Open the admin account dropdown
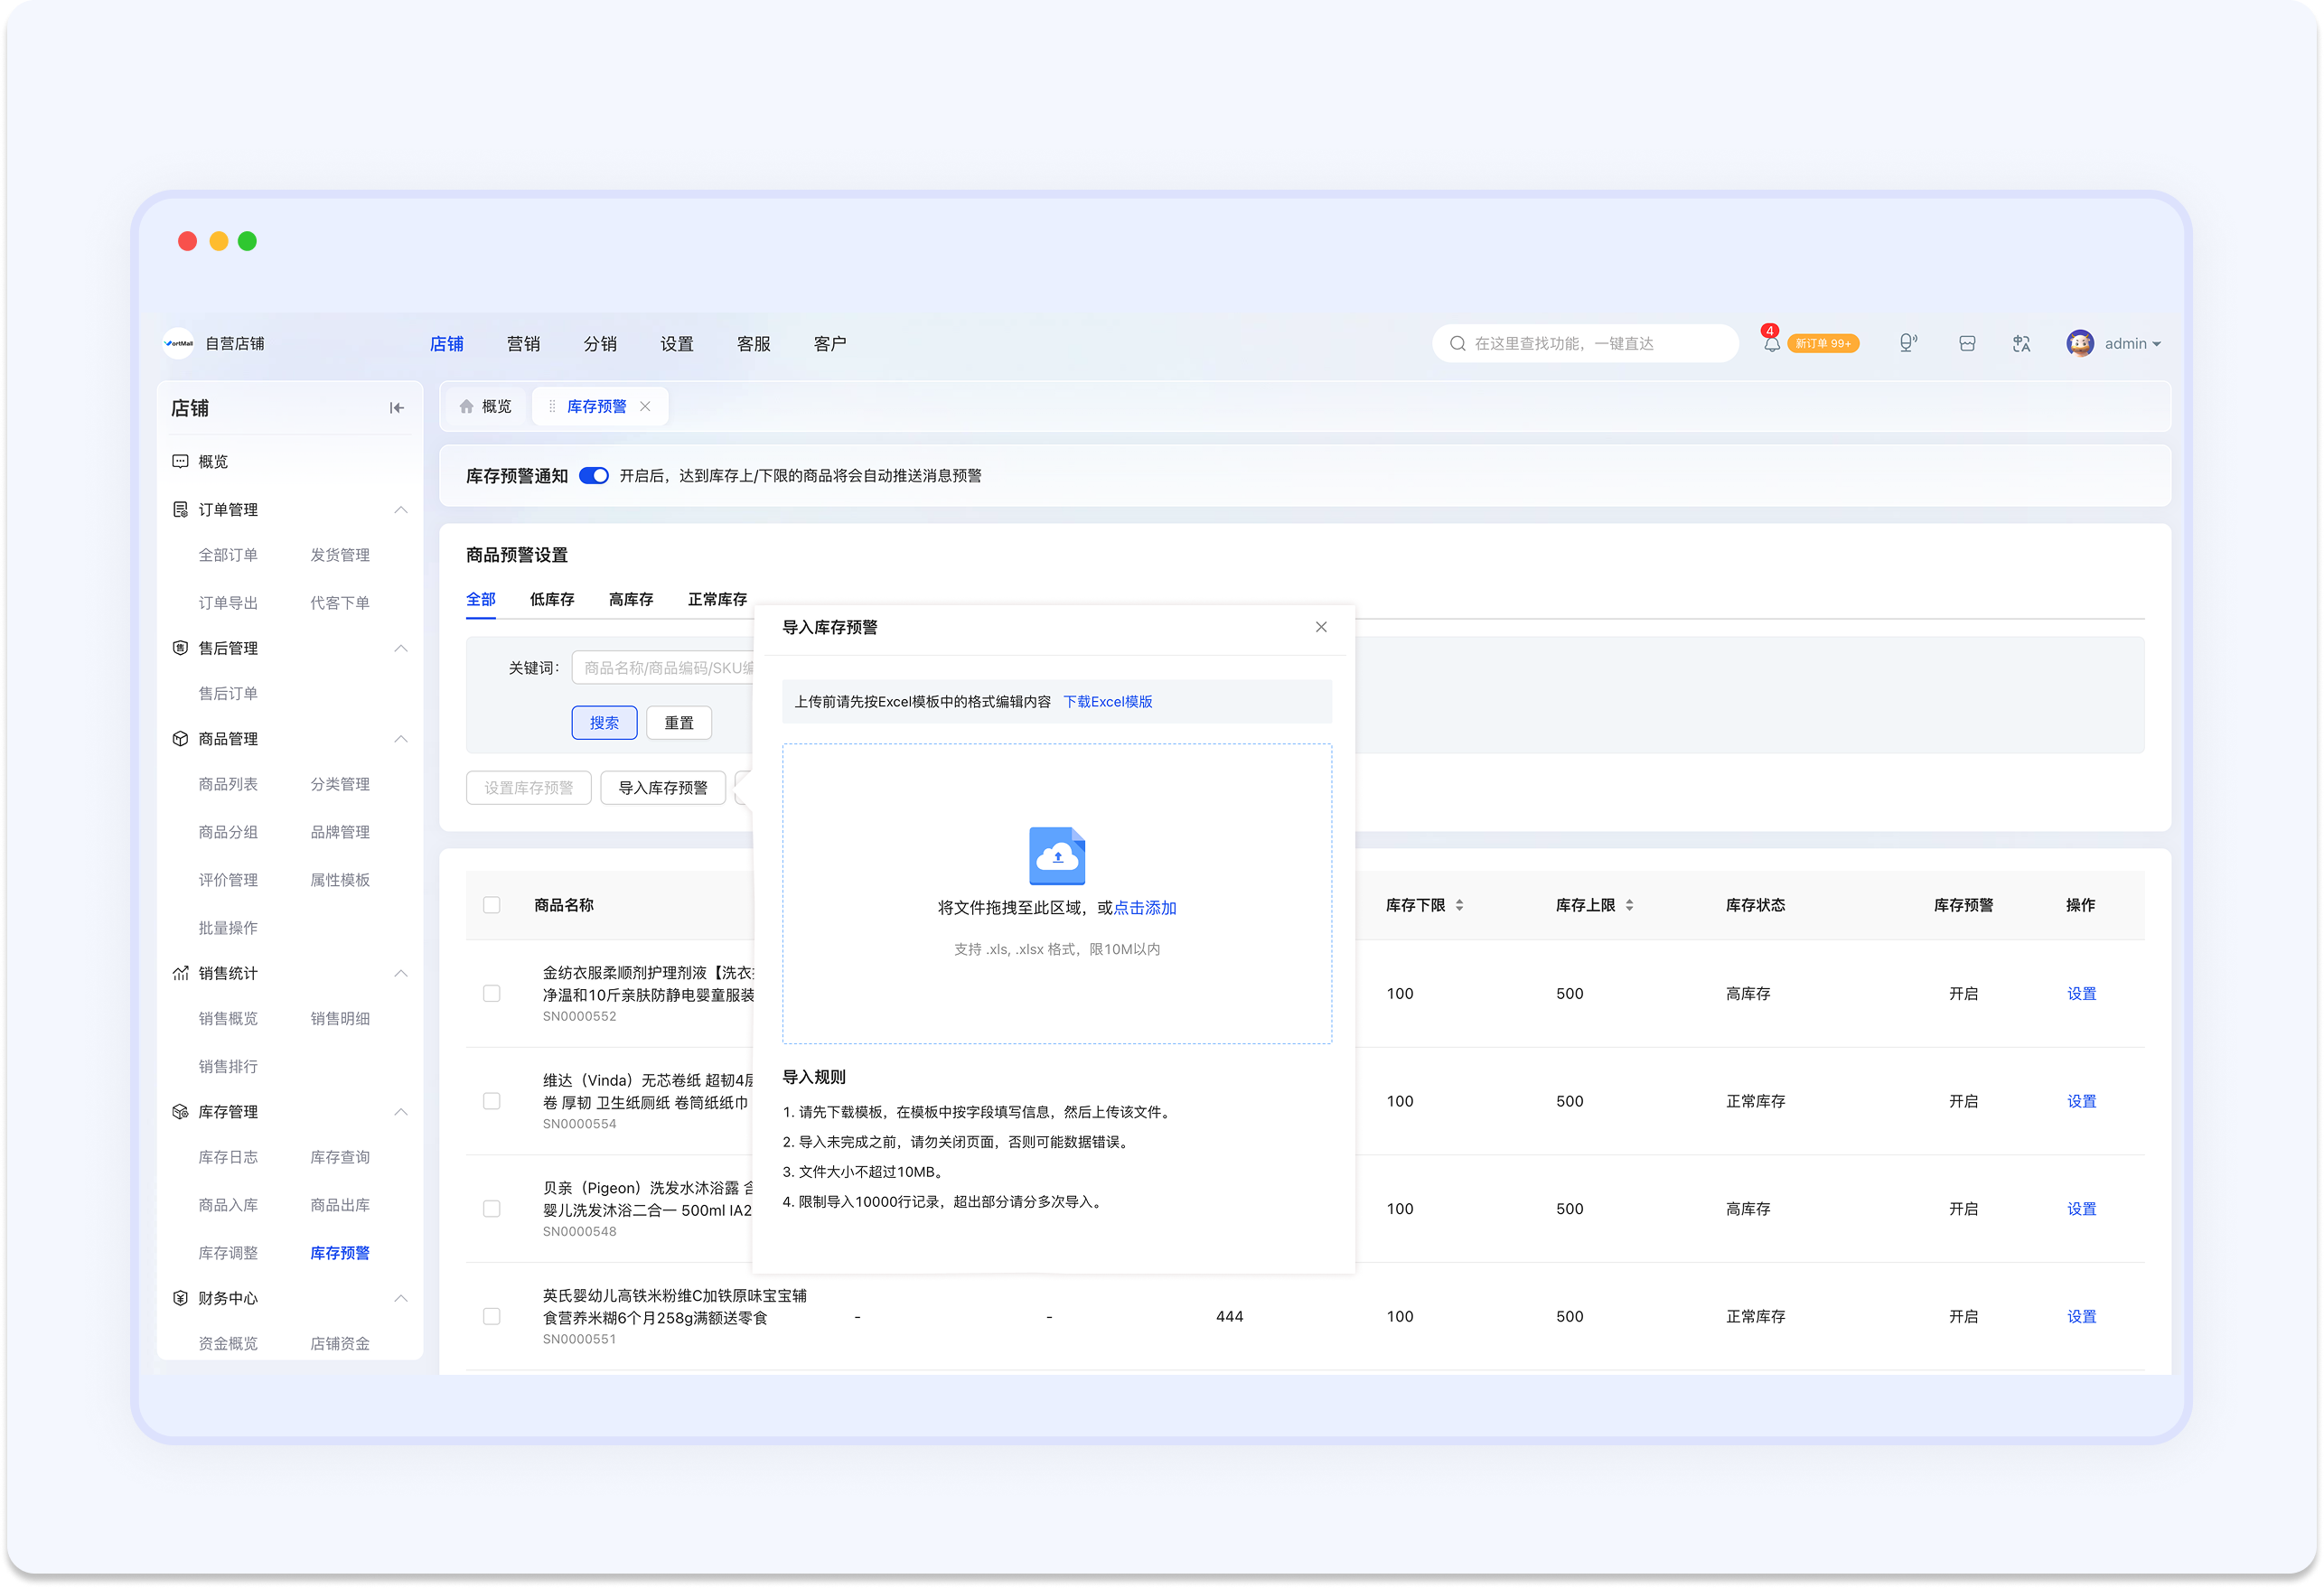This screenshot has height=1588, width=2324. tap(2132, 343)
